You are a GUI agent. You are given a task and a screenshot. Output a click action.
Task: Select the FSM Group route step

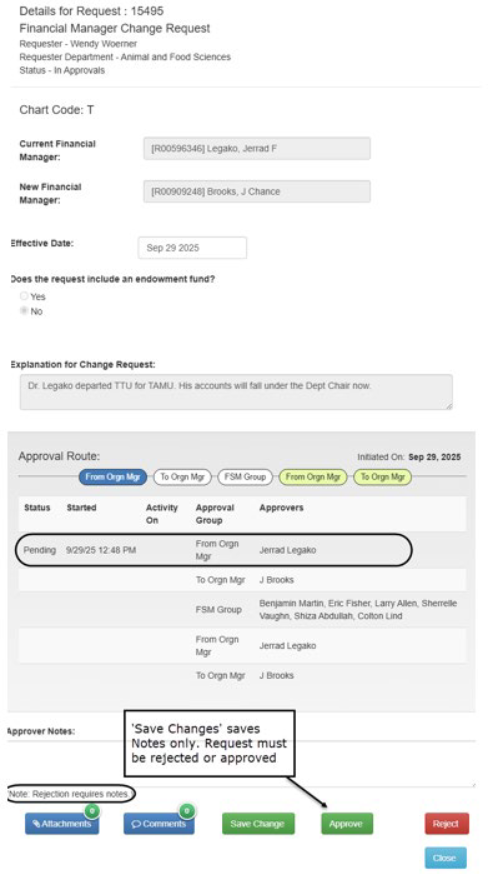245,477
